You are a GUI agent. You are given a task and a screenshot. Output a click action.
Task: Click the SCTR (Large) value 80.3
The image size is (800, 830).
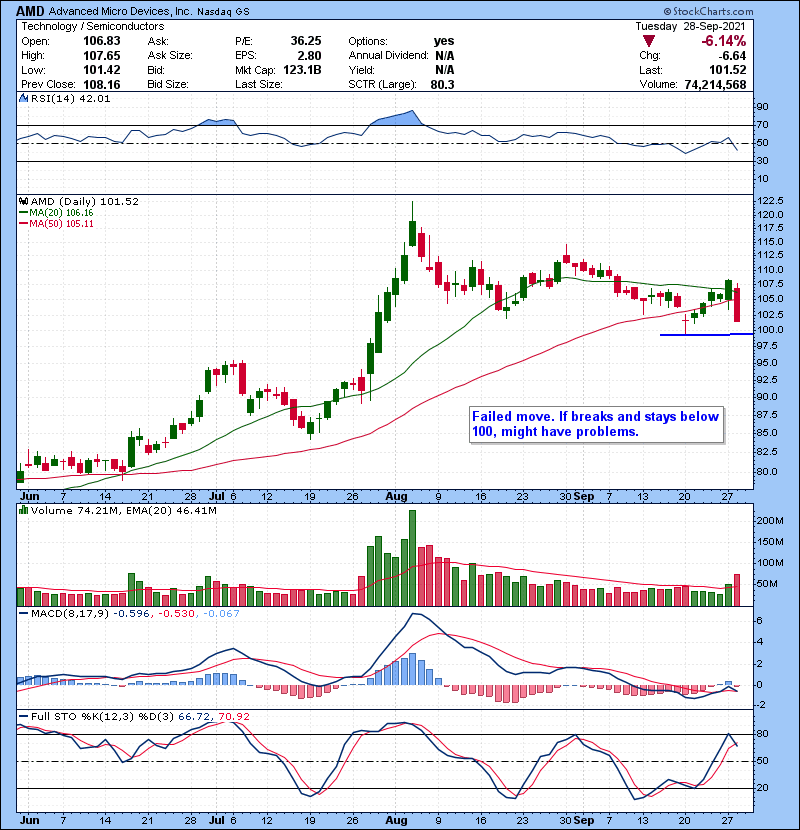[x=443, y=85]
